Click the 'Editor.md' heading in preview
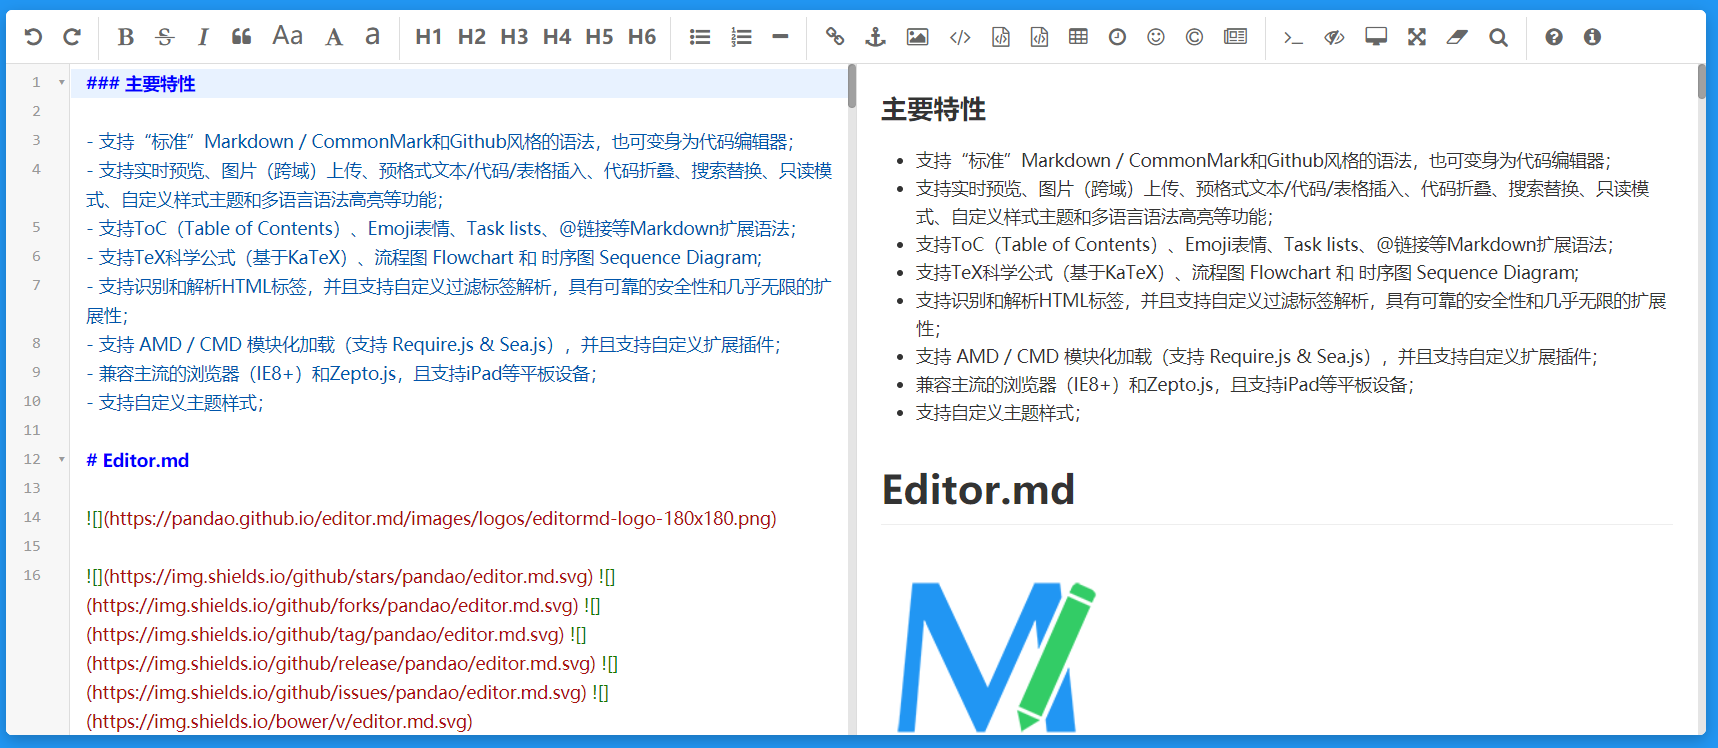The image size is (1718, 748). coord(978,490)
